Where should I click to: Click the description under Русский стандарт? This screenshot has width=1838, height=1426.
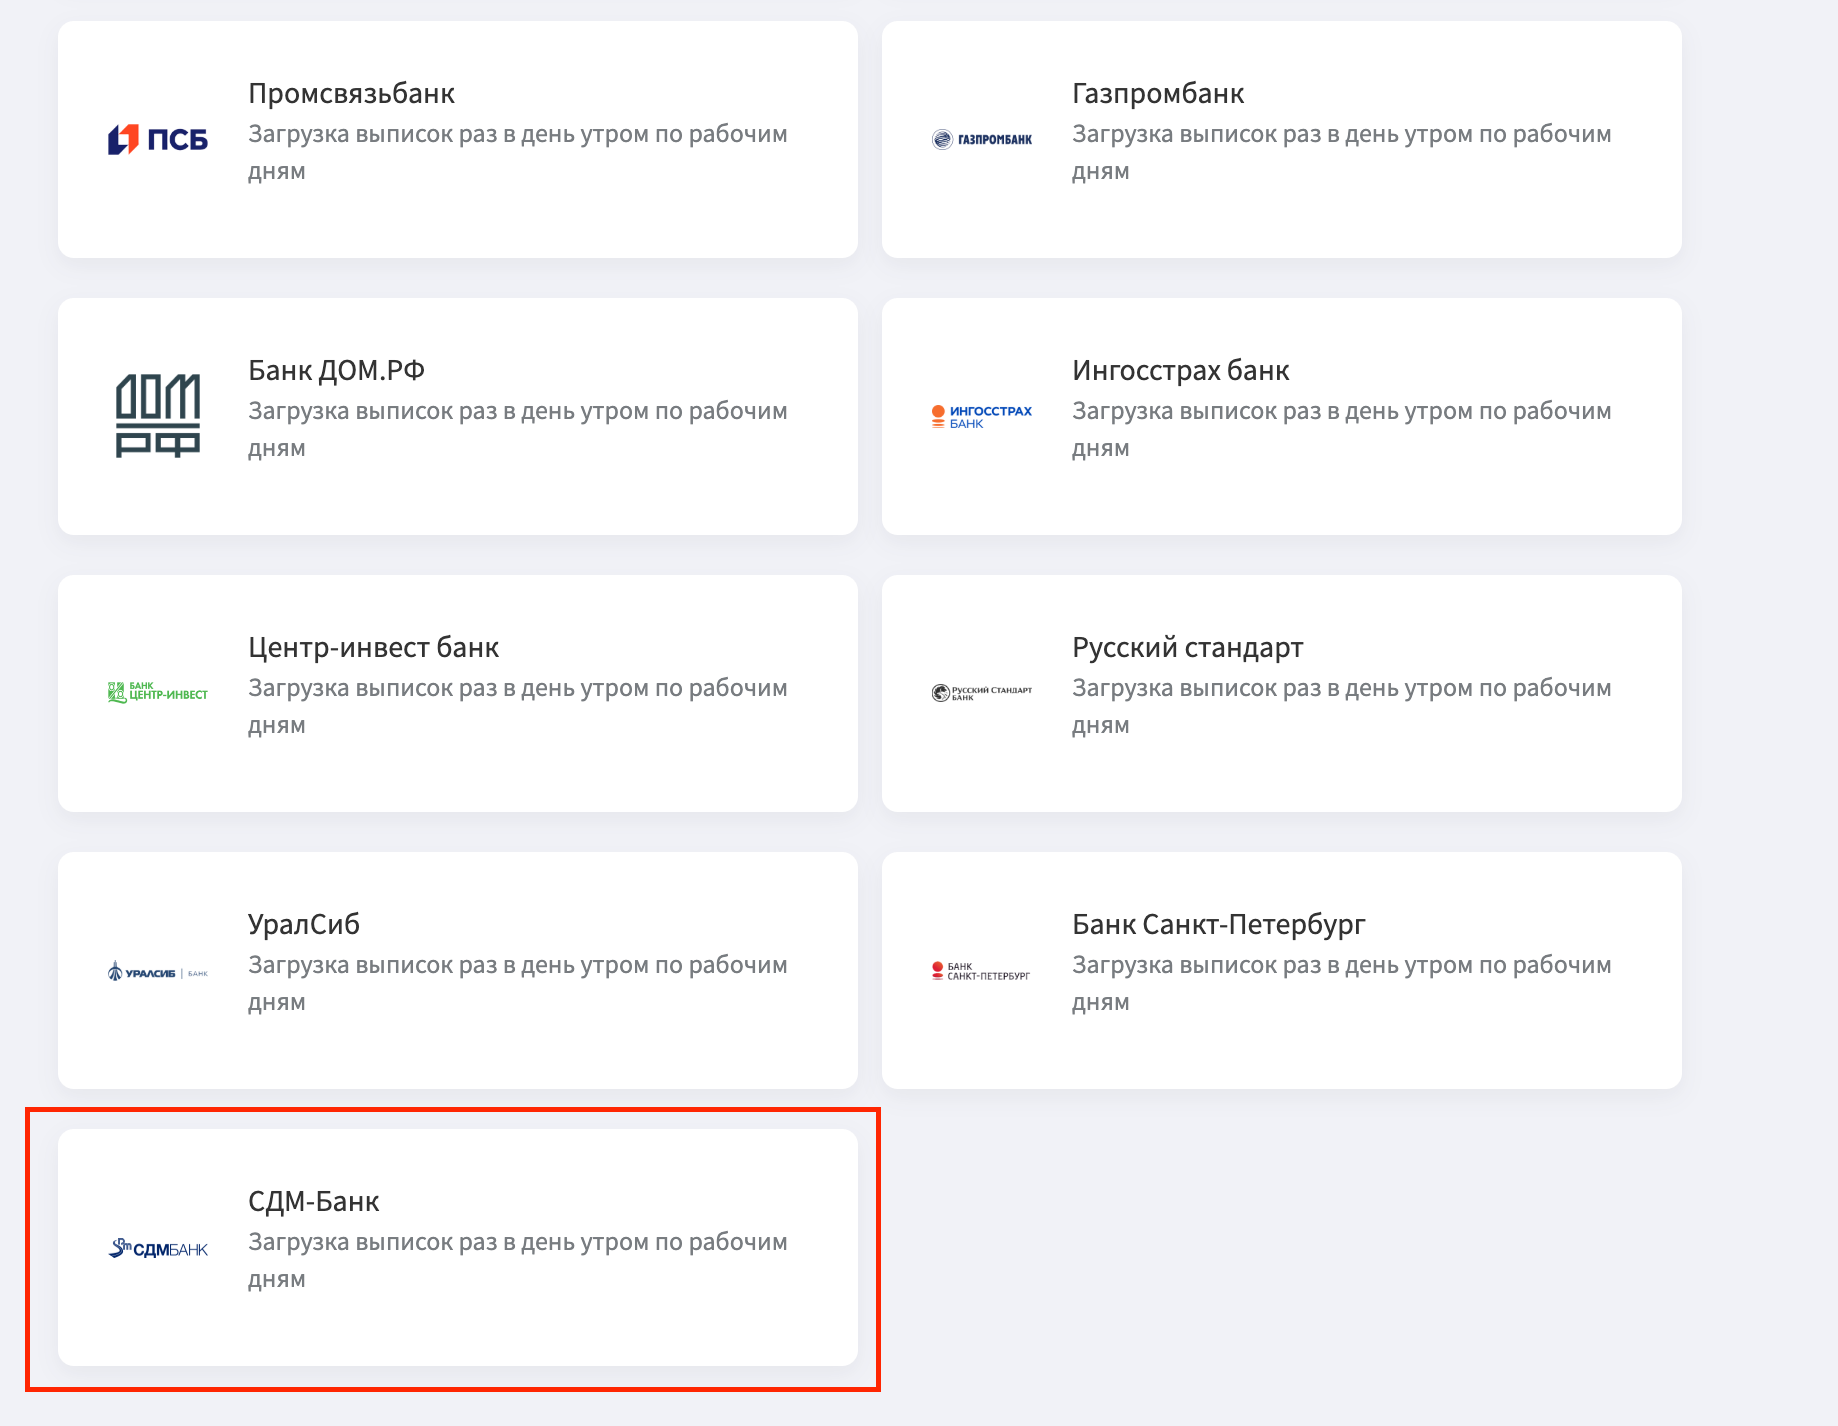tap(1342, 706)
